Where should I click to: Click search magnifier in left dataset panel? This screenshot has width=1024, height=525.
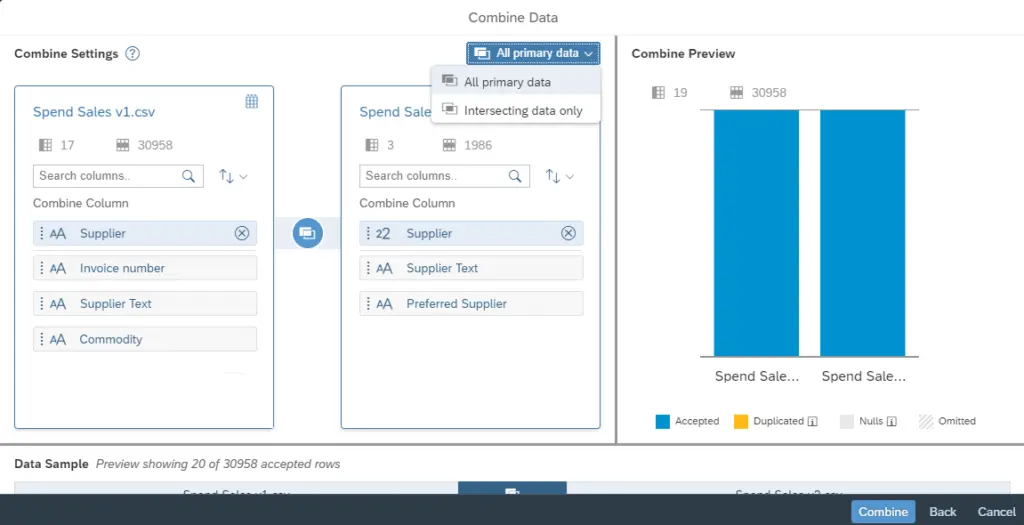189,176
